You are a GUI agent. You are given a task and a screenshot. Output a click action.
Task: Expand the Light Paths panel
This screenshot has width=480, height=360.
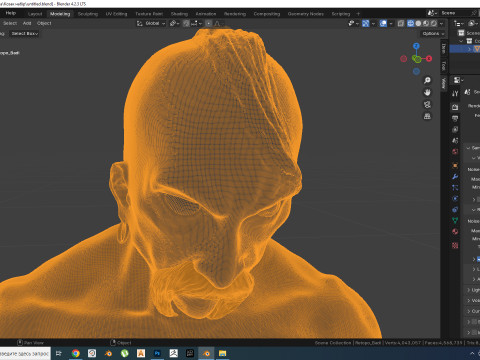[469, 290]
